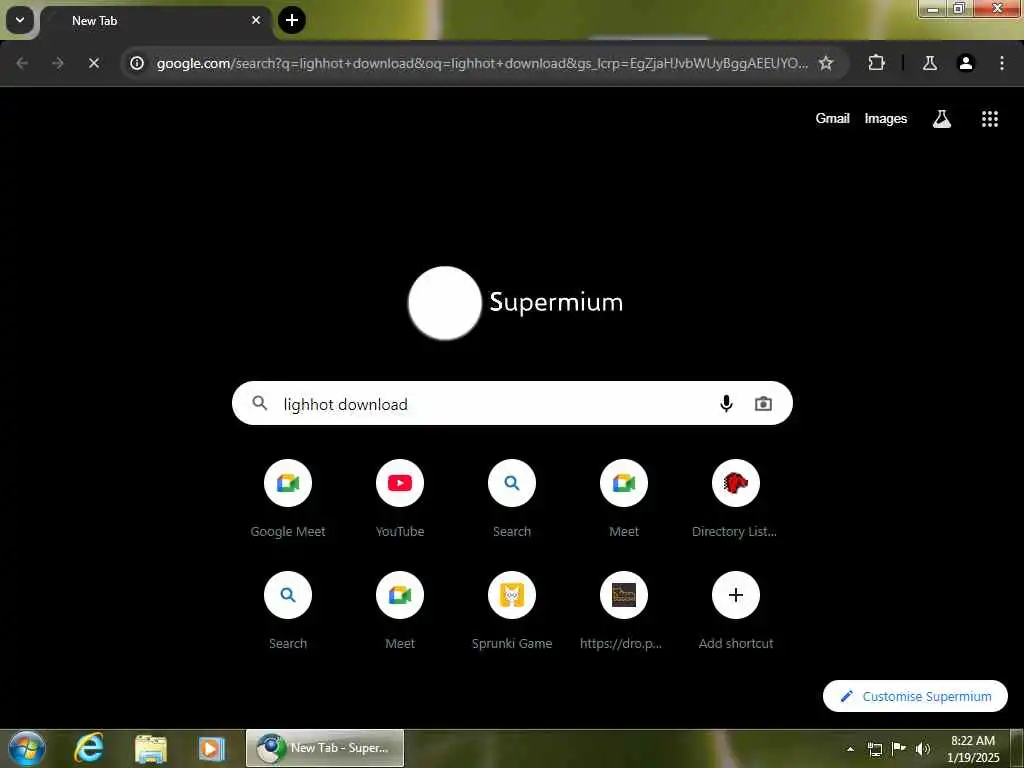
Task: Open the YouTube shortcut
Action: tap(400, 498)
